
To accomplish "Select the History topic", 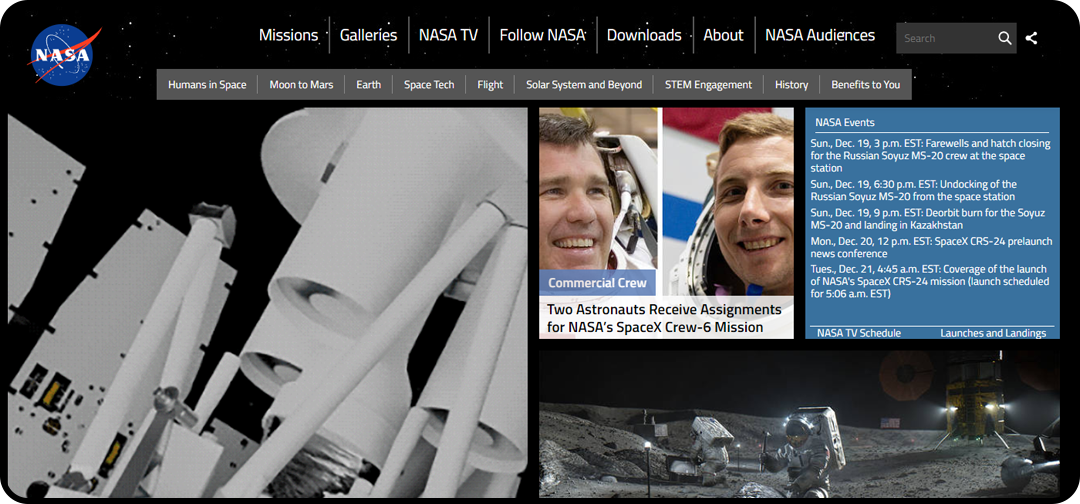I will (791, 85).
